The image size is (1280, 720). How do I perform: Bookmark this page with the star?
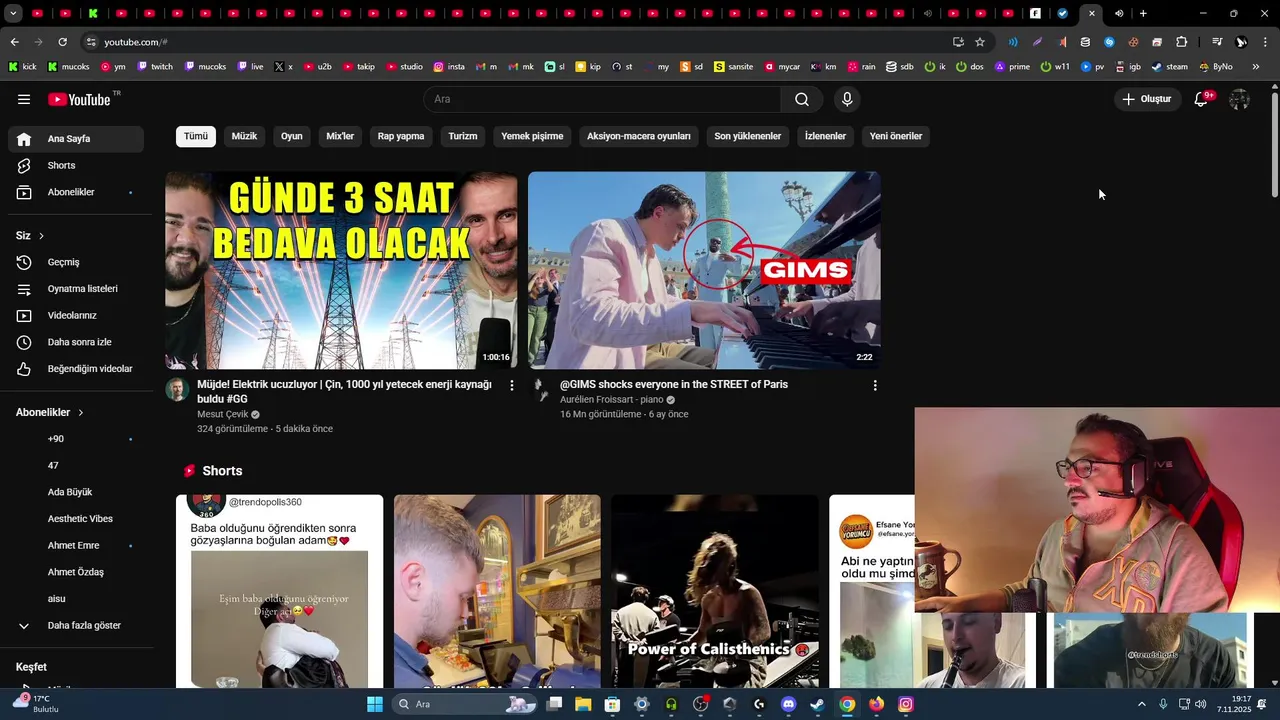pyautogui.click(x=980, y=42)
